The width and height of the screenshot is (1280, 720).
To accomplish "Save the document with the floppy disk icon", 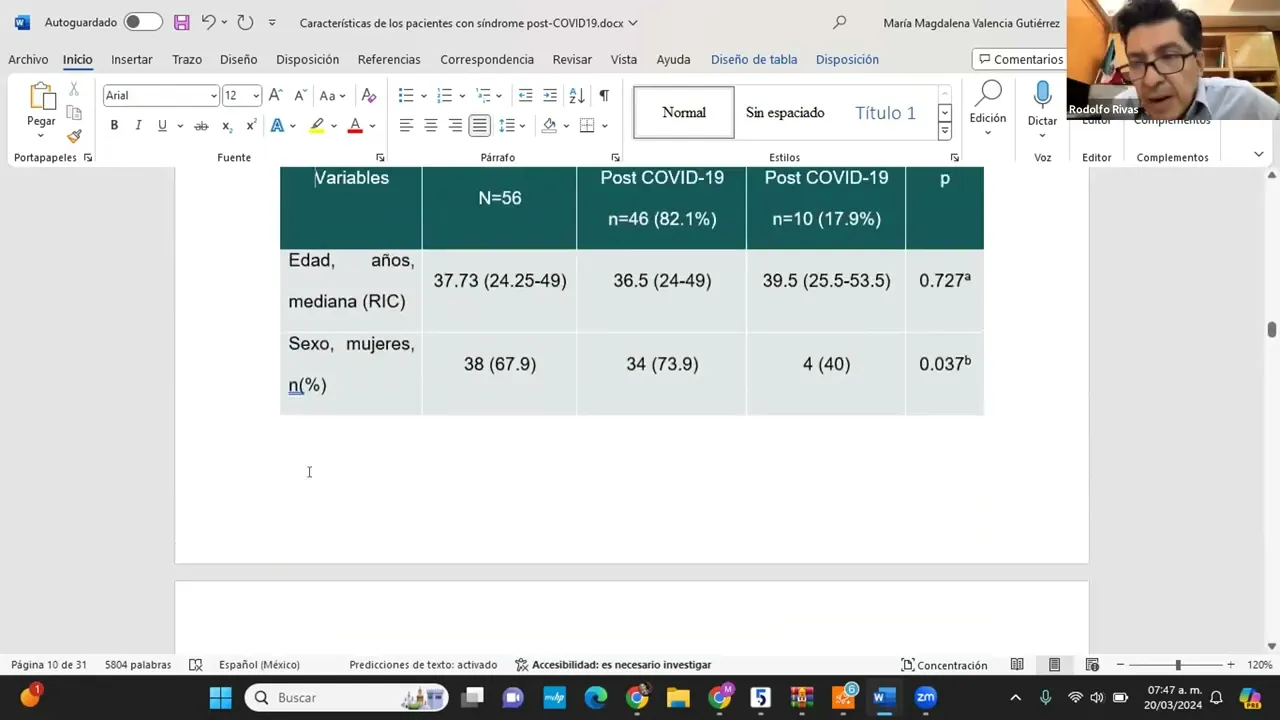I will click(x=181, y=22).
